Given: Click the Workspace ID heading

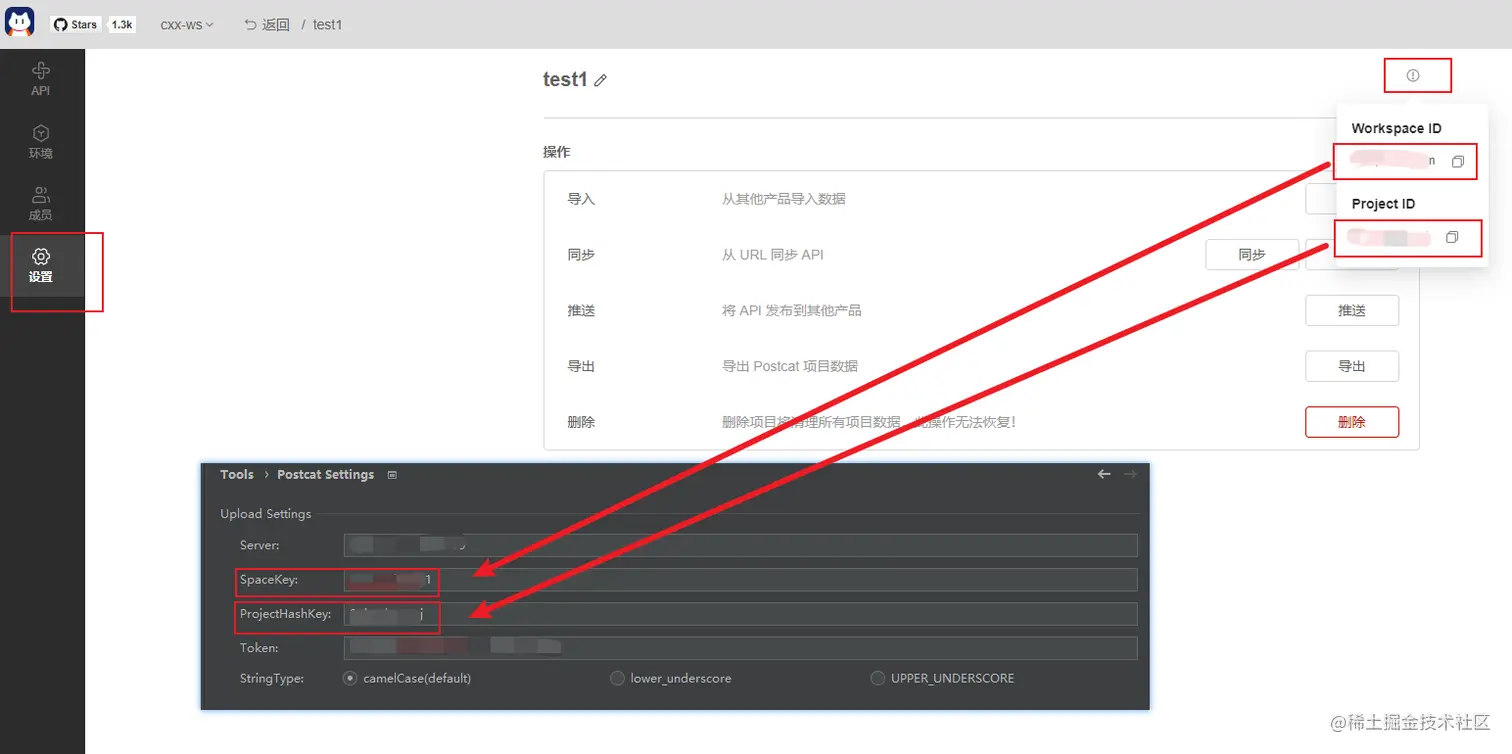Looking at the screenshot, I should click(1396, 128).
